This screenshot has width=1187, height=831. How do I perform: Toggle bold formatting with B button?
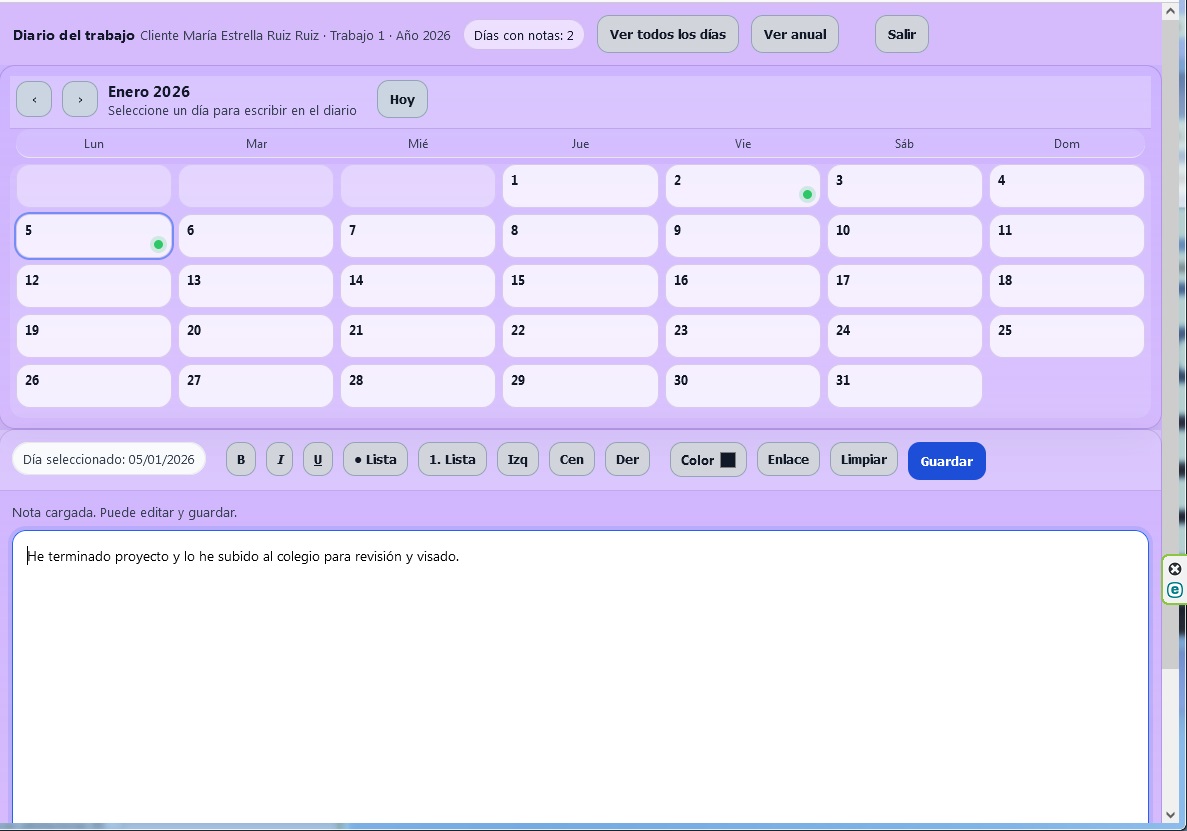240,460
